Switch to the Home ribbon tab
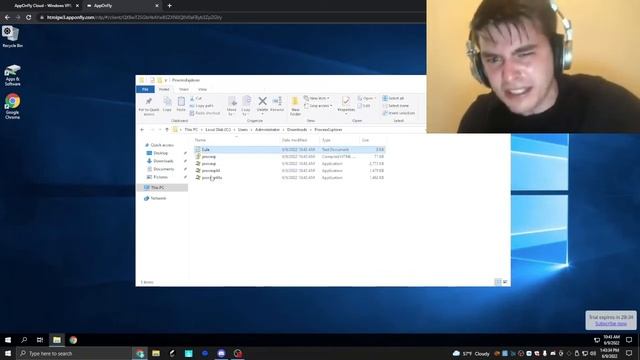 [x=164, y=89]
